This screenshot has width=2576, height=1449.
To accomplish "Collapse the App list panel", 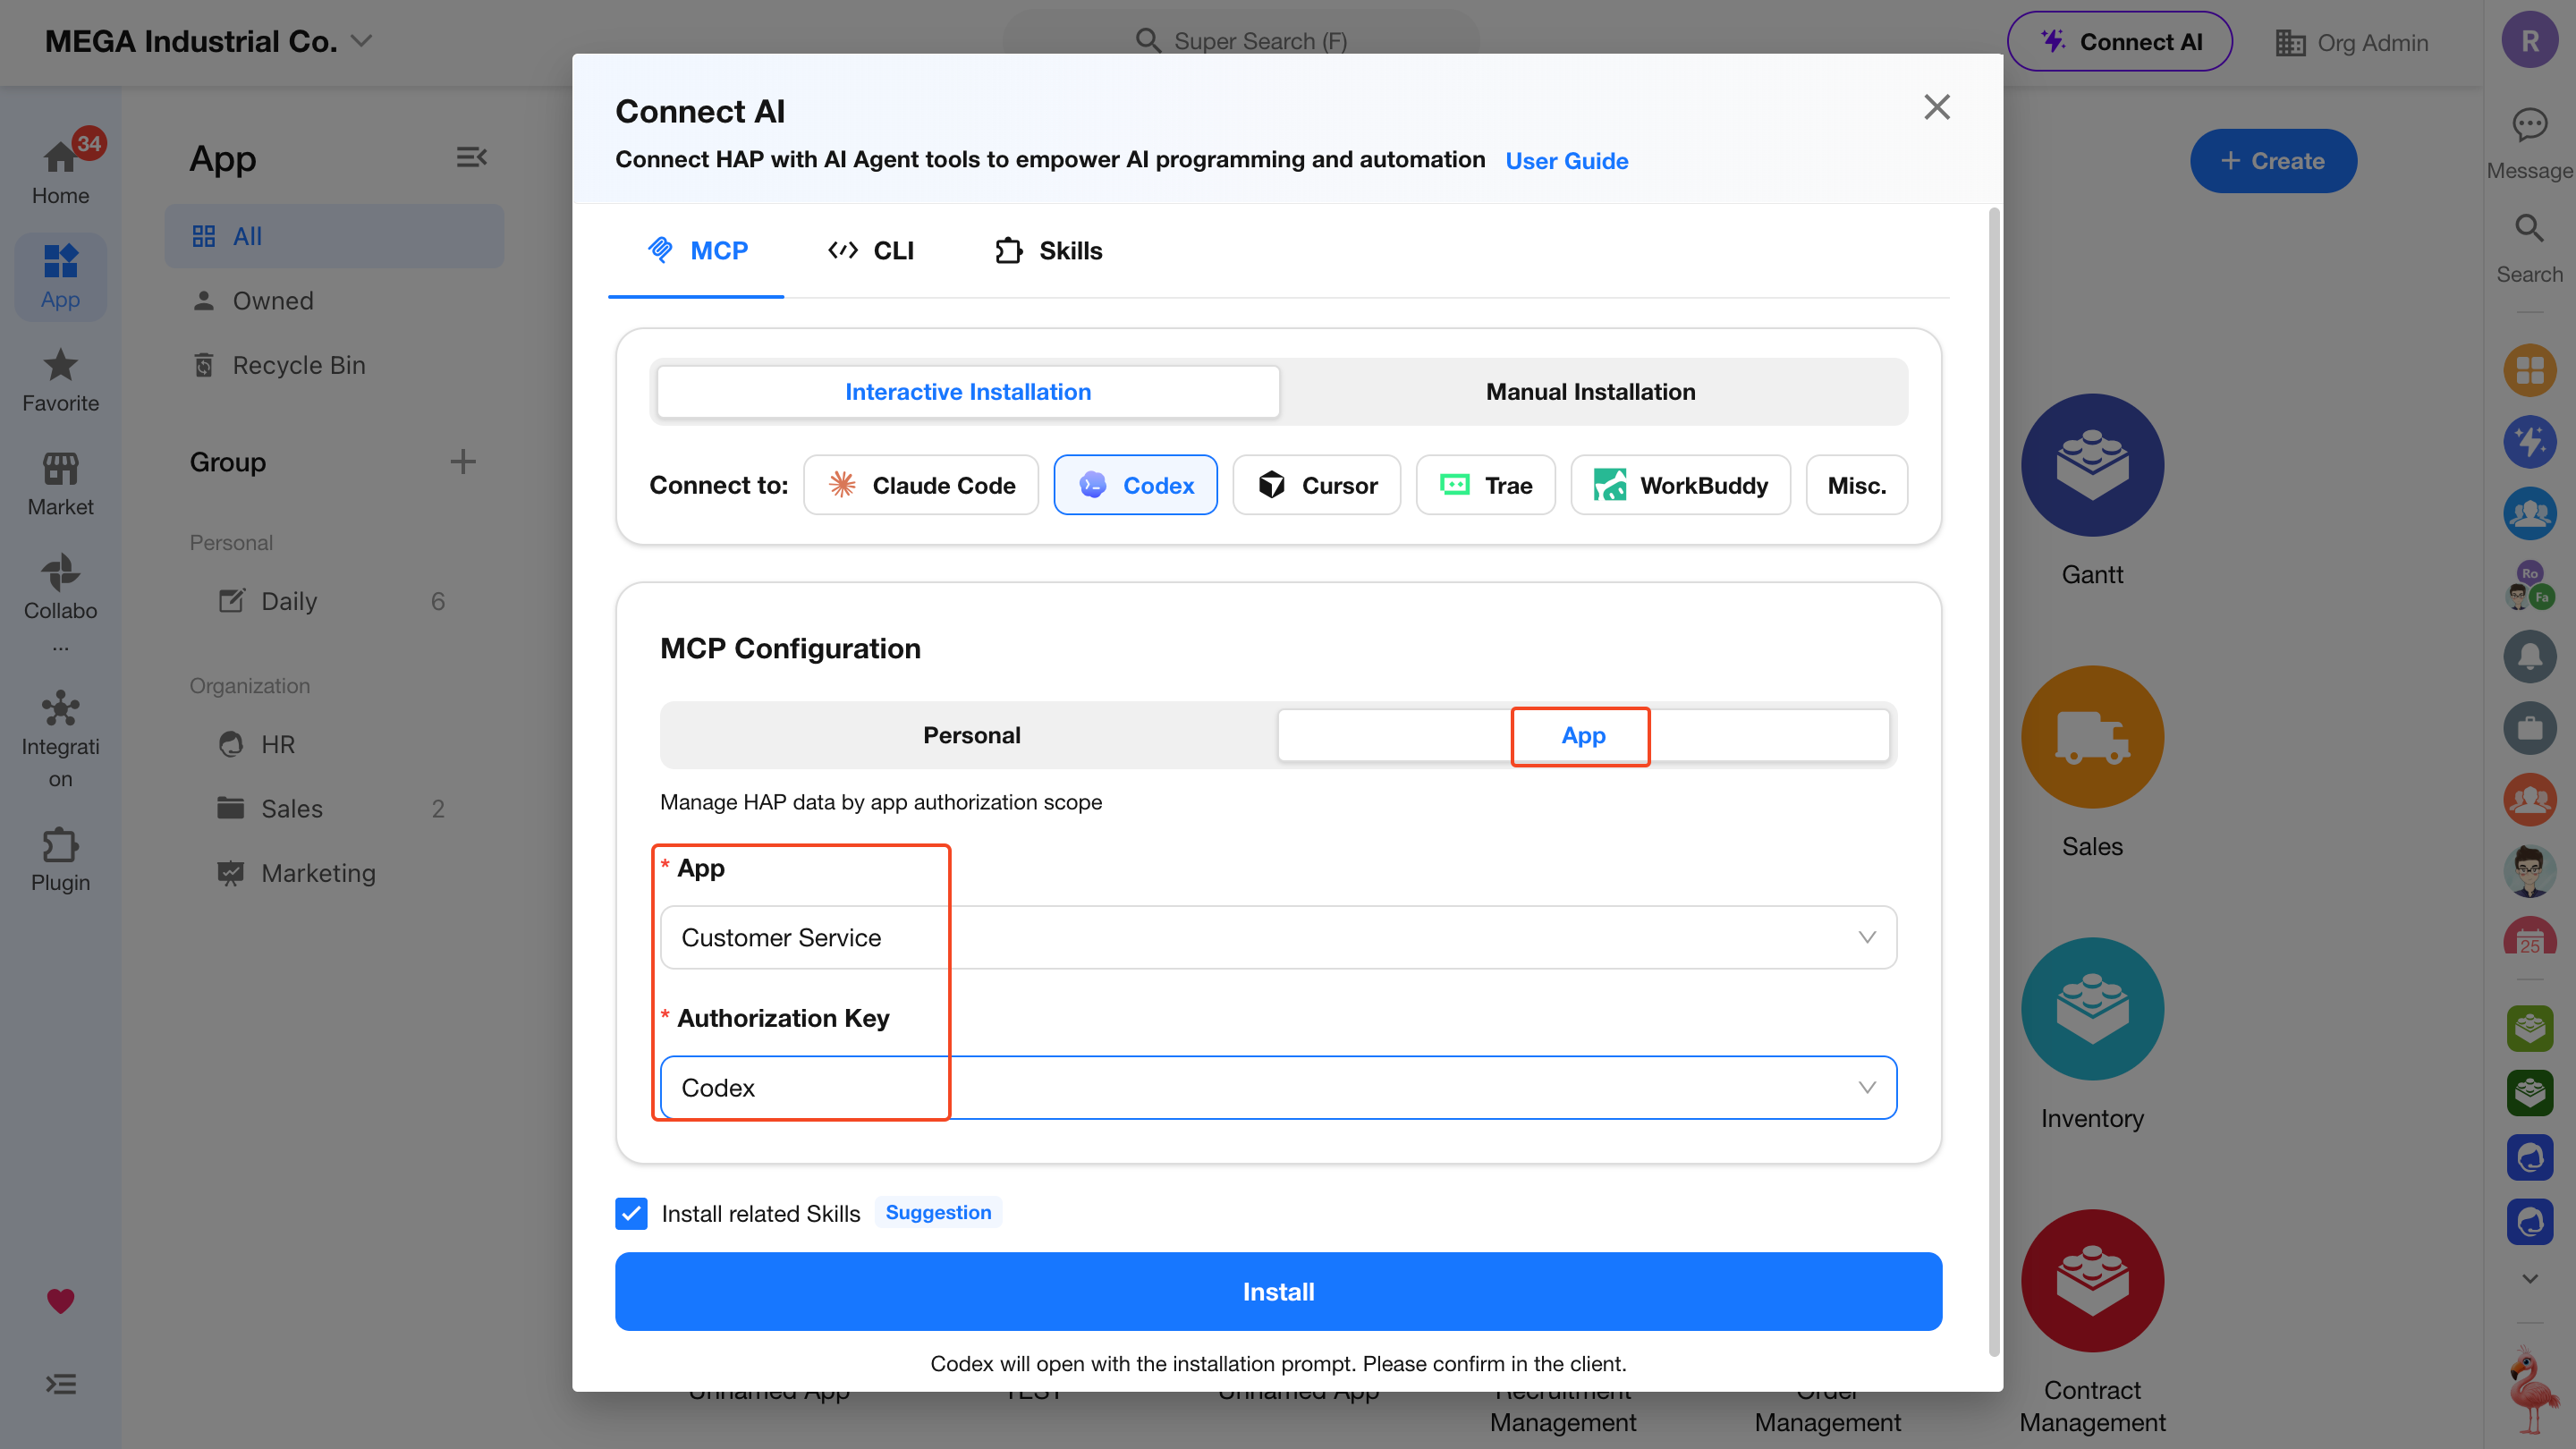I will (471, 157).
